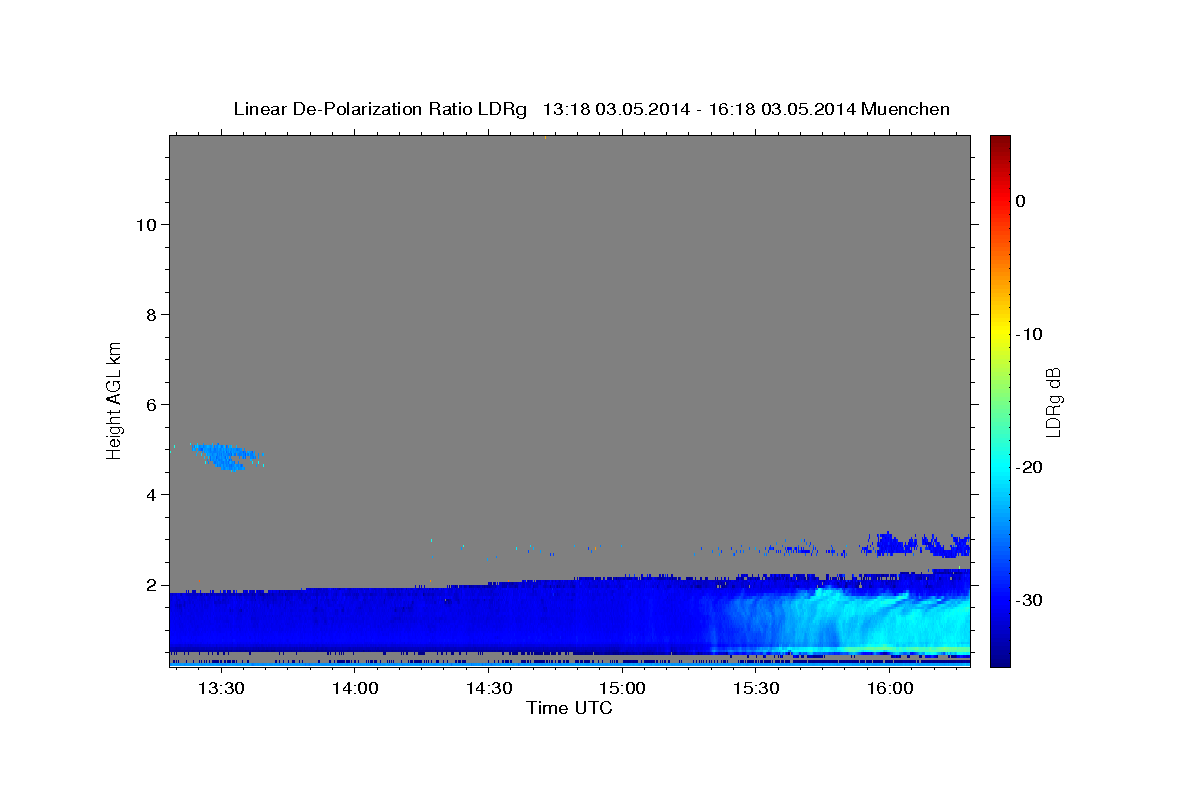Image resolution: width=1200 pixels, height=800 pixels.
Task: Click the height tick label '10'
Action: point(146,224)
